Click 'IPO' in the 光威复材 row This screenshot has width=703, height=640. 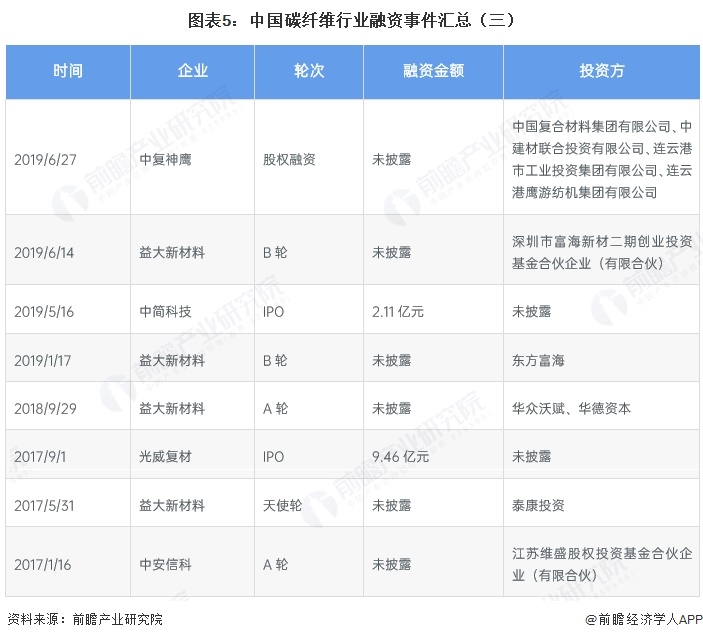[x=273, y=457]
